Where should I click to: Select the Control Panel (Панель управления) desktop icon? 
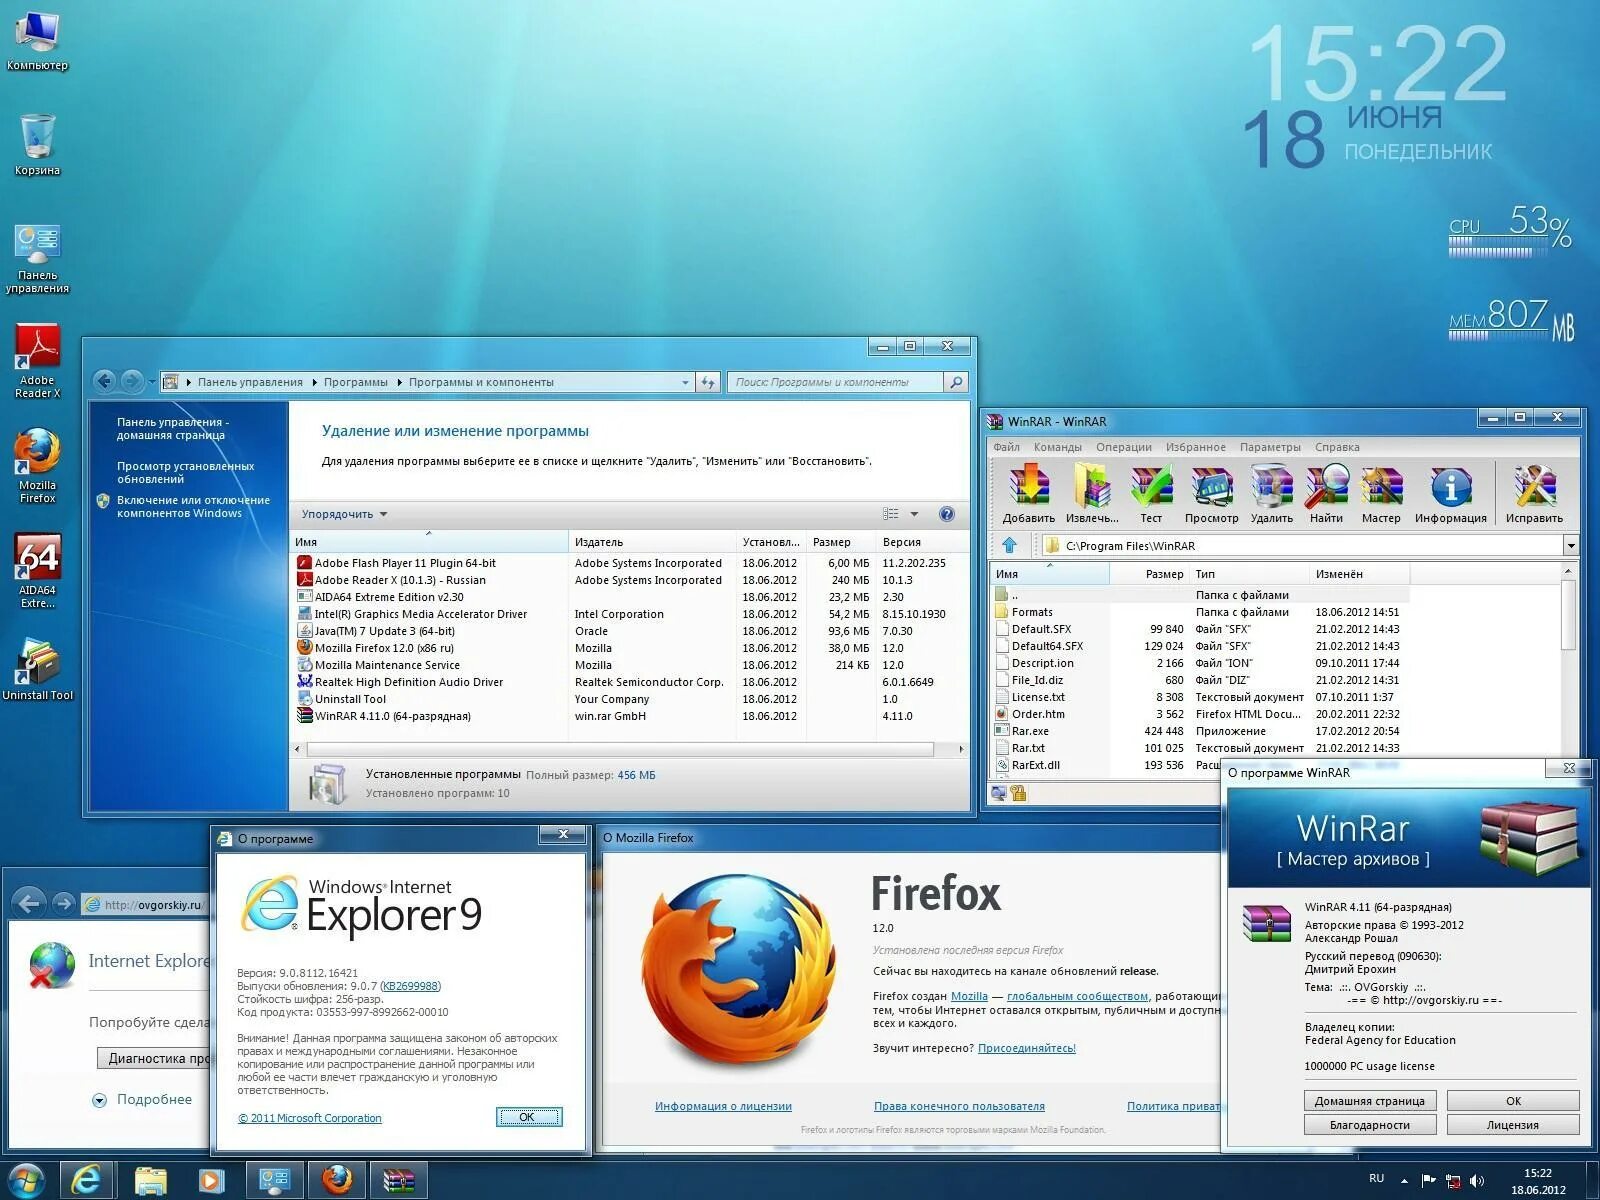pos(37,258)
